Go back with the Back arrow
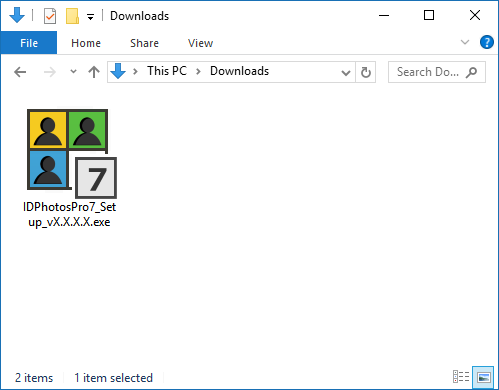Screen dimensions: 499x390 pos(20,72)
